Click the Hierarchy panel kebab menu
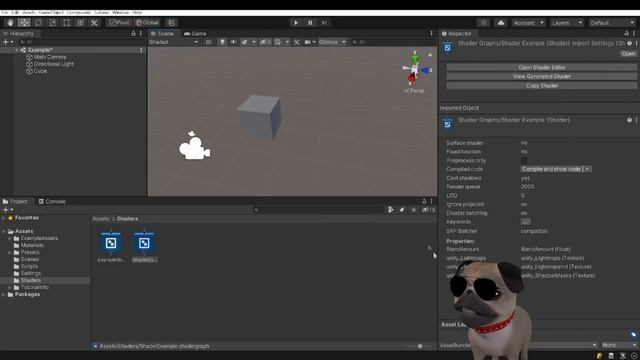 (x=141, y=33)
